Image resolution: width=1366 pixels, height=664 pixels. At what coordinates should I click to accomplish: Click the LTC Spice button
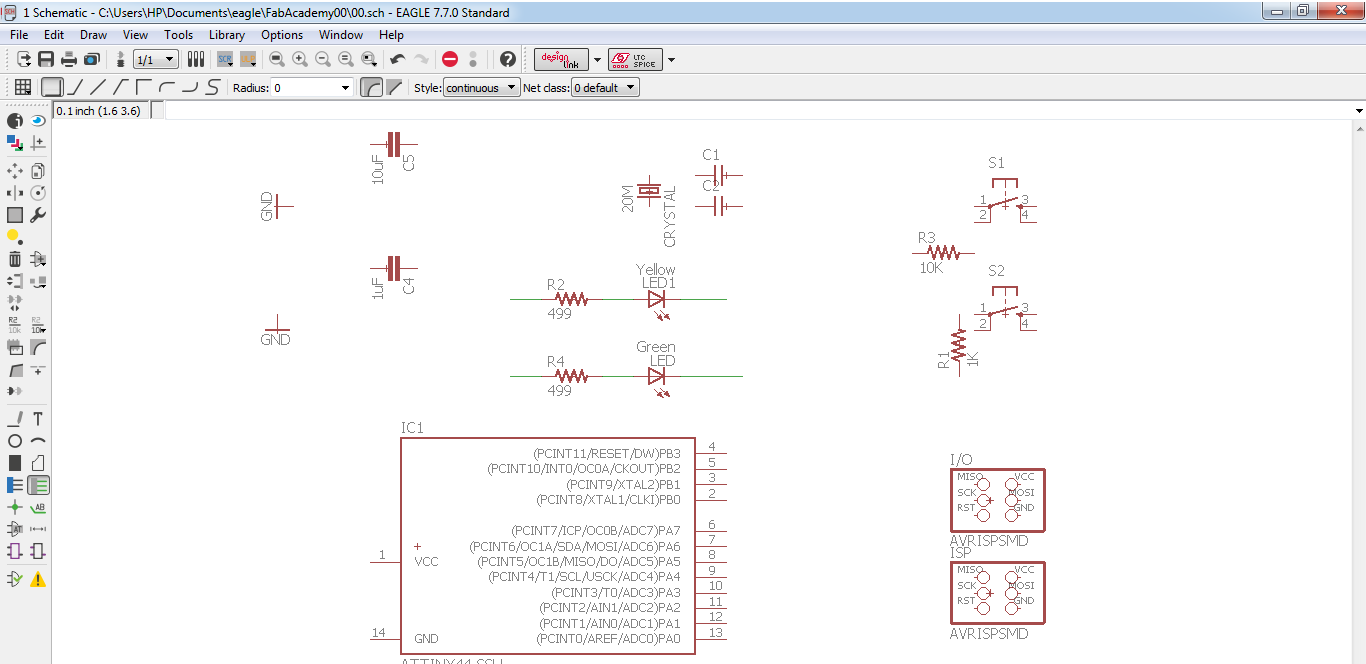pyautogui.click(x=634, y=59)
